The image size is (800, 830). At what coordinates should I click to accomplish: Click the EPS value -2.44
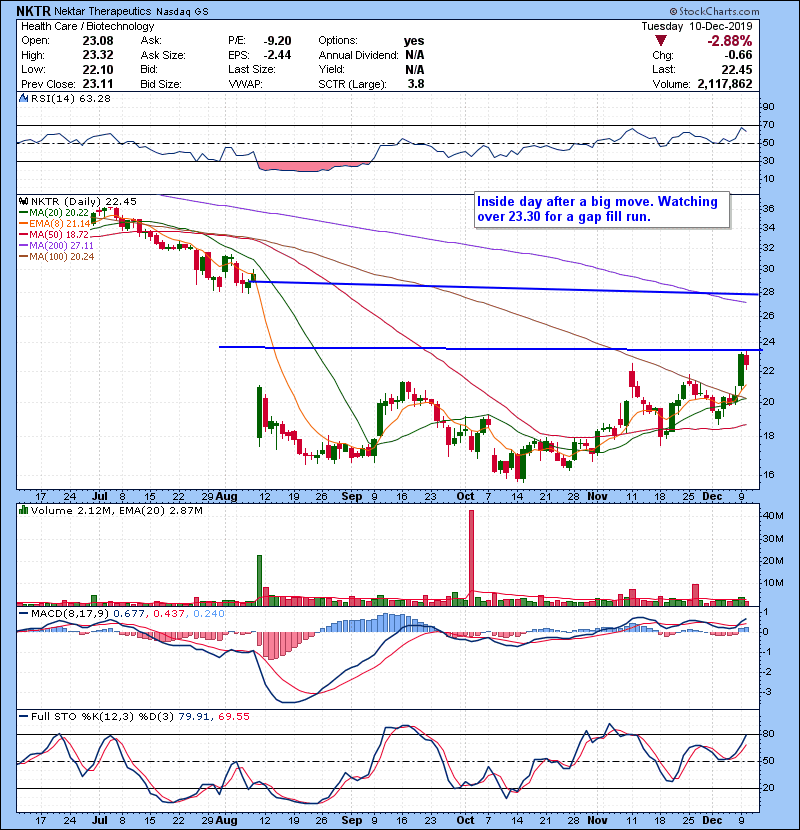(x=277, y=55)
